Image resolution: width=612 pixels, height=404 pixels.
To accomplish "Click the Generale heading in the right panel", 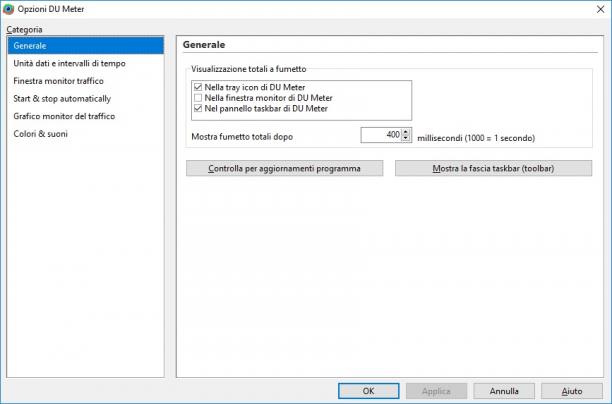I will (x=204, y=44).
